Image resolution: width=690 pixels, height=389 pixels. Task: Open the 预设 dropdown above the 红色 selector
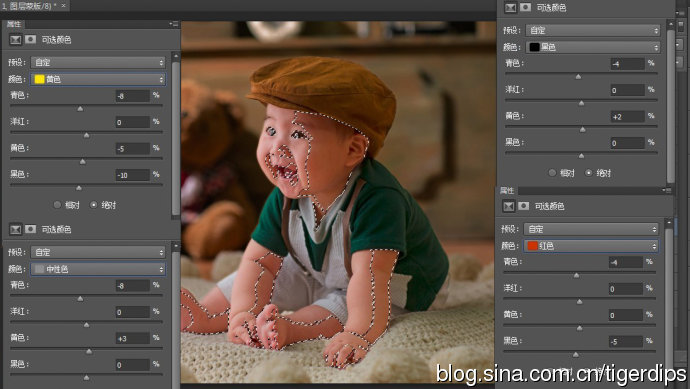(591, 229)
